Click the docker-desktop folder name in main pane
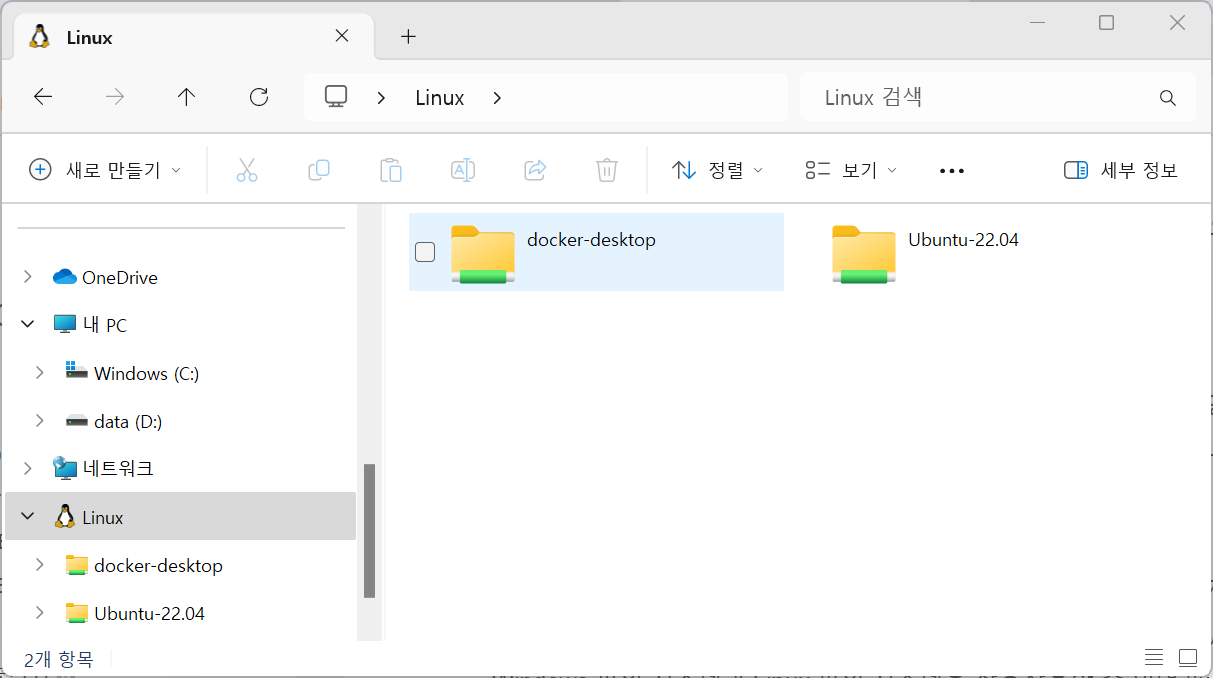Image resolution: width=1213 pixels, height=678 pixels. [x=591, y=239]
